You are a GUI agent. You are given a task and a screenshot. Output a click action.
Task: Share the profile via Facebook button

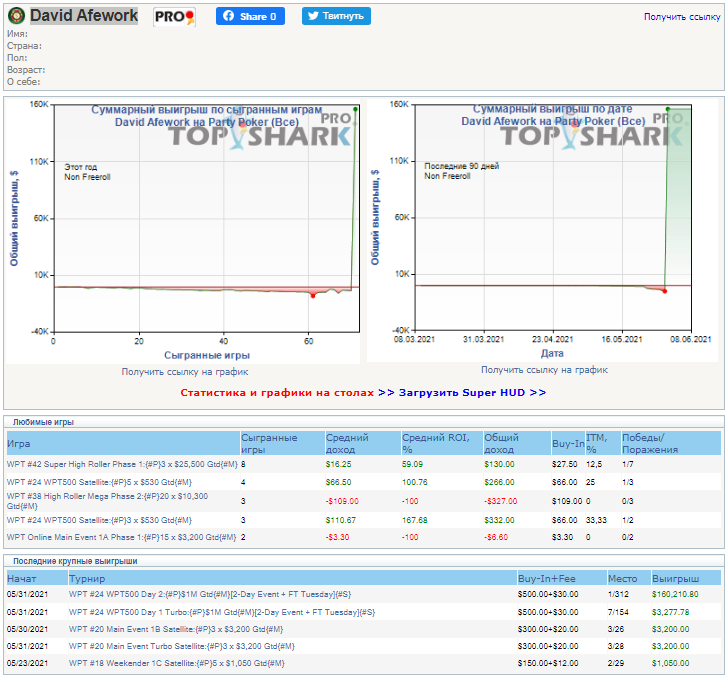coord(250,16)
